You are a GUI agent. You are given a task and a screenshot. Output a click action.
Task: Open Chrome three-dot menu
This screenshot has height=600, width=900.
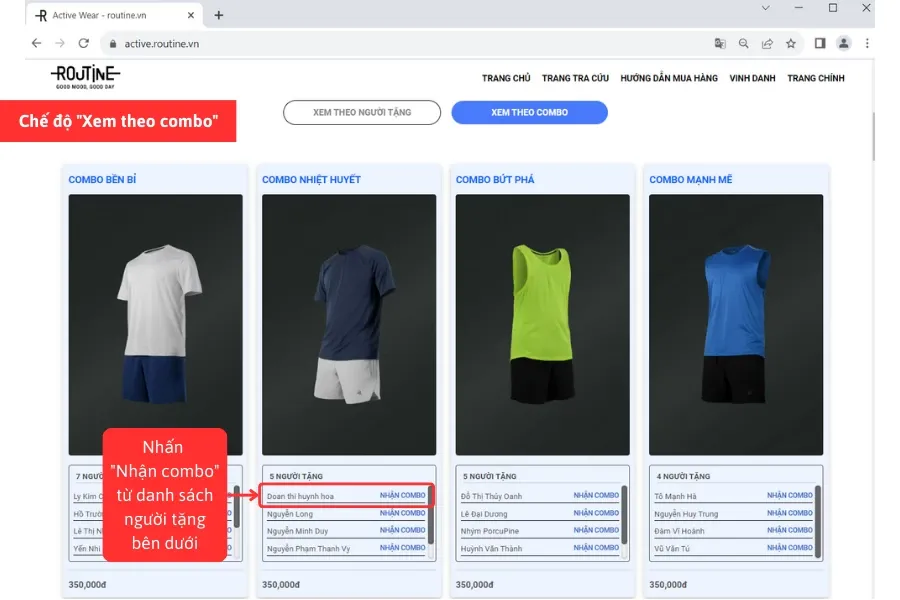tap(867, 44)
